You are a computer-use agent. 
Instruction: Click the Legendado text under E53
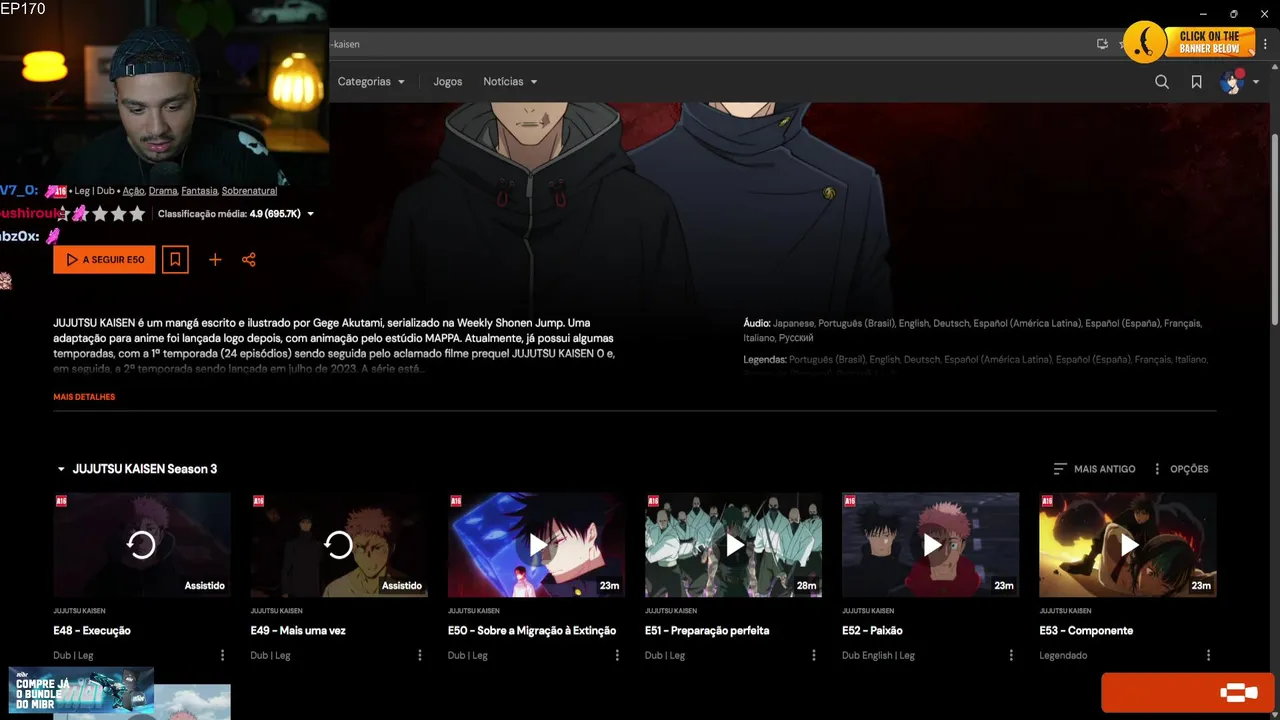pyautogui.click(x=1063, y=656)
